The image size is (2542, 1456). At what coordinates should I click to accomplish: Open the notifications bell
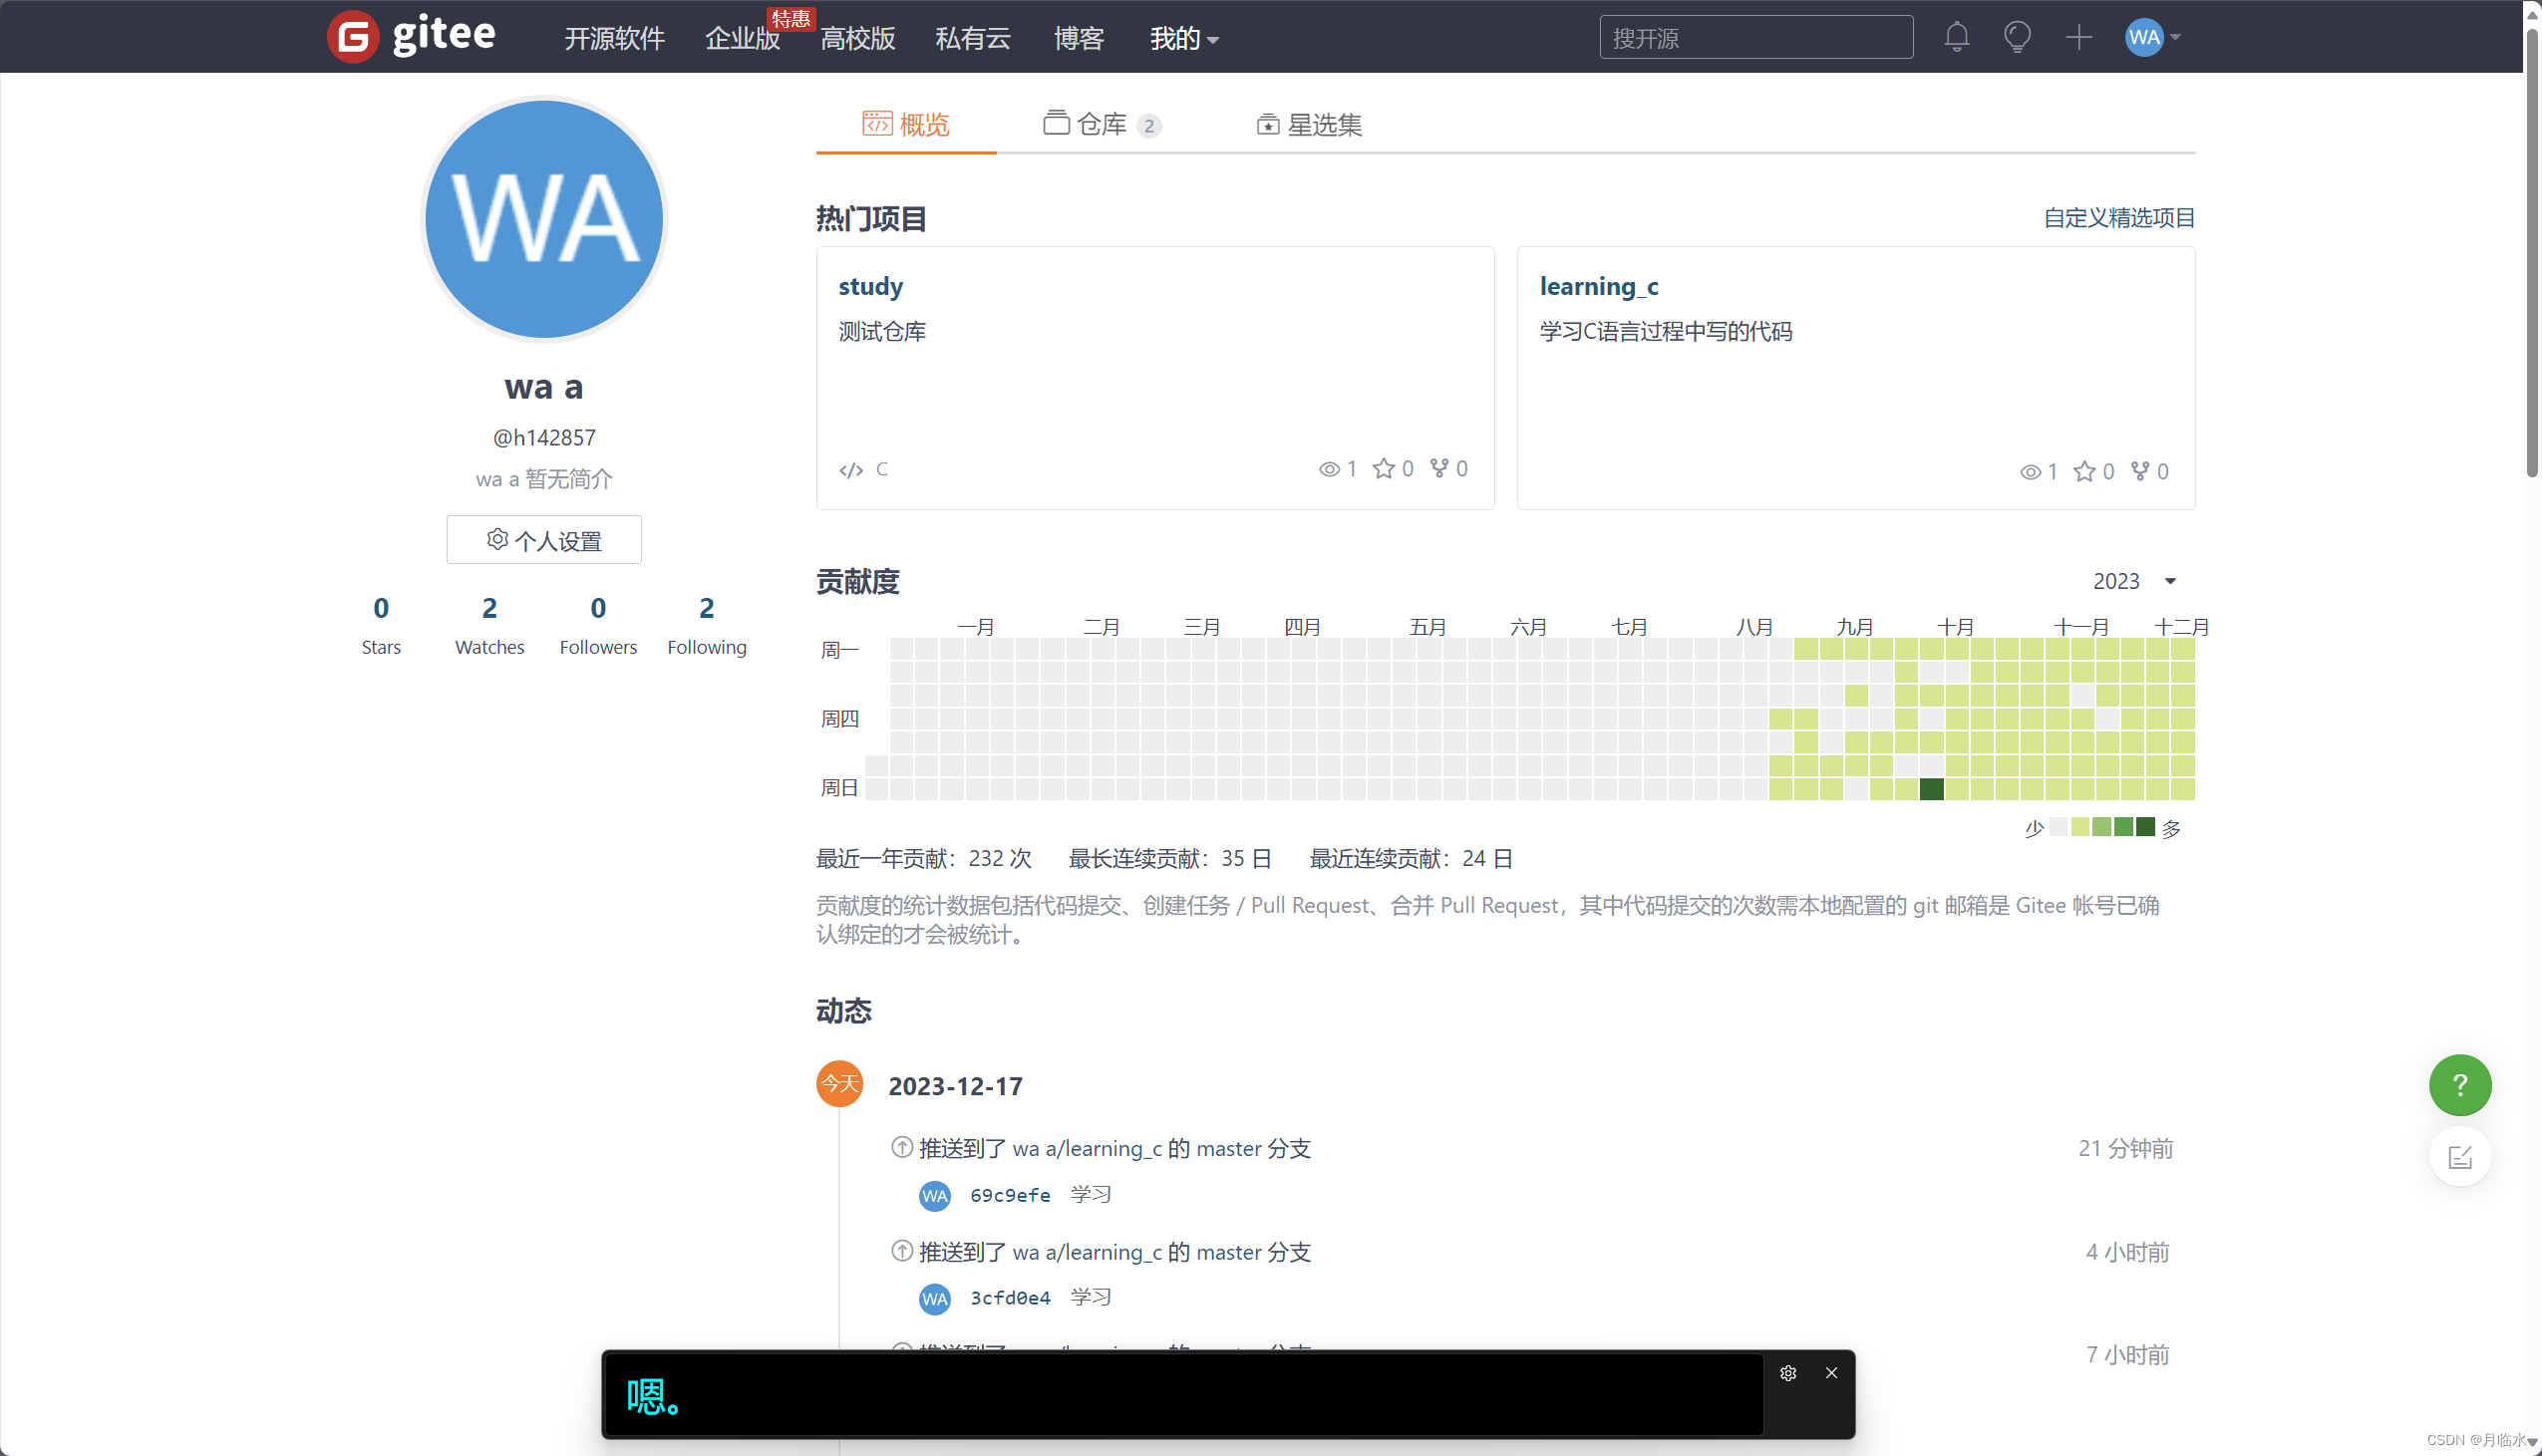click(1956, 37)
